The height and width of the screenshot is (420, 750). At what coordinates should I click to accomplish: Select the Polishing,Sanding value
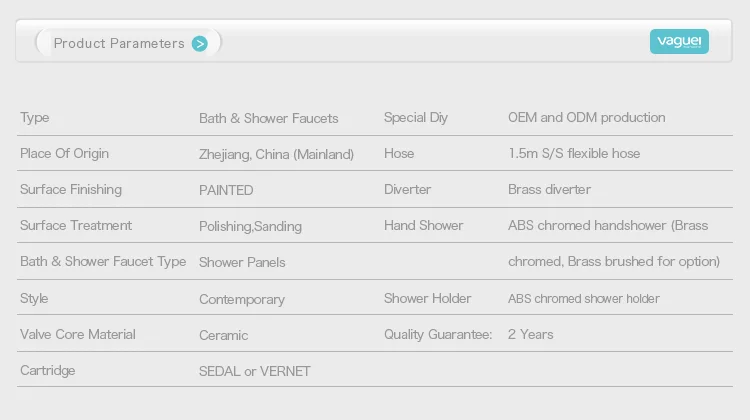(x=250, y=226)
